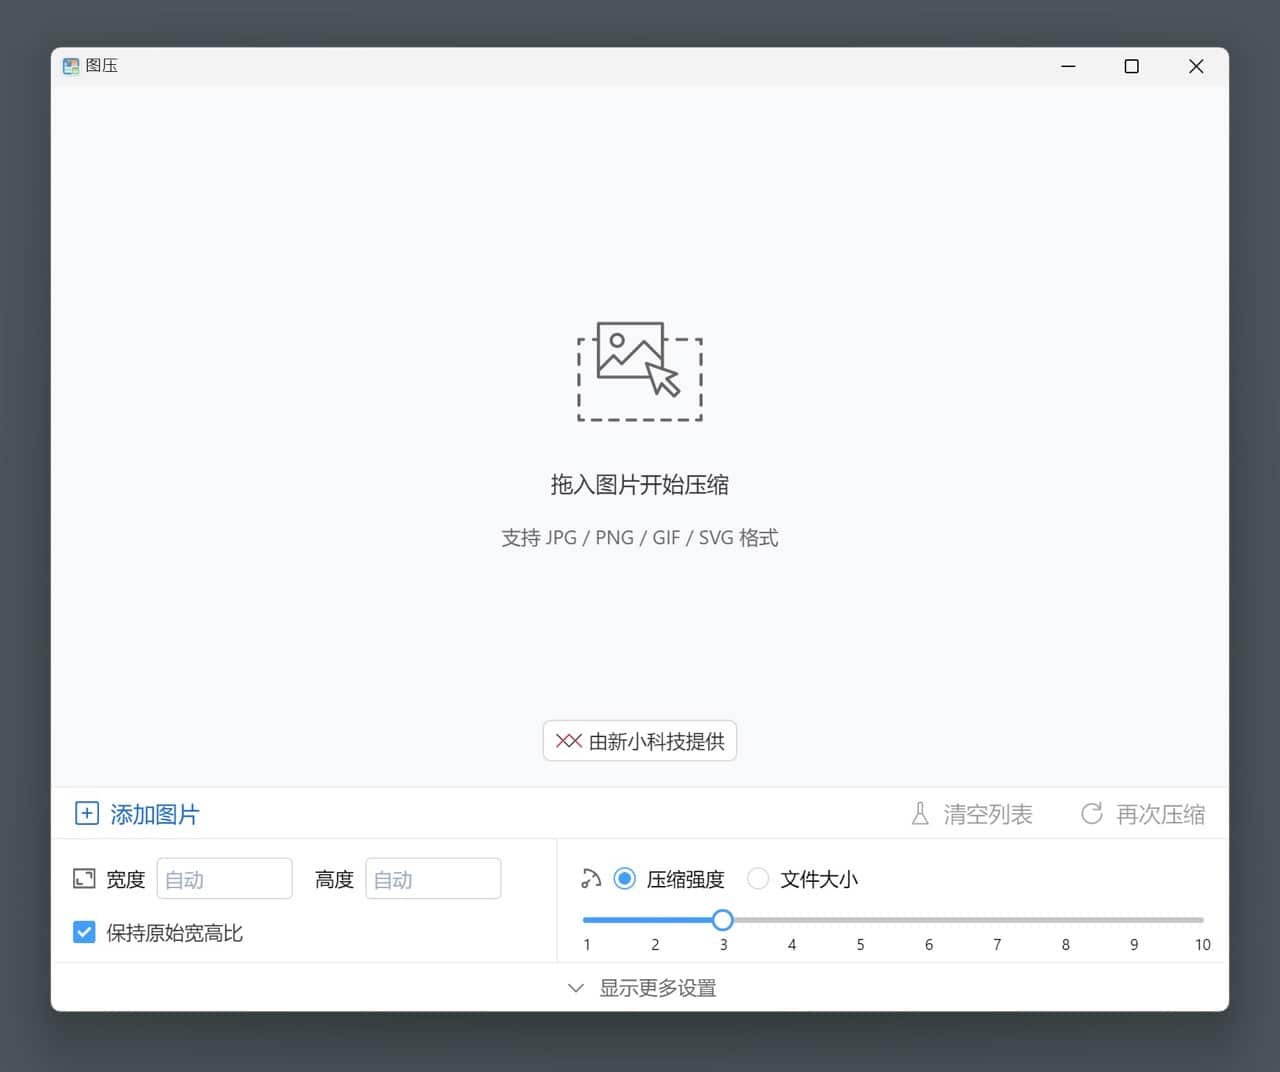Click the 再次压缩 text label
The width and height of the screenshot is (1280, 1072).
pos(1161,815)
